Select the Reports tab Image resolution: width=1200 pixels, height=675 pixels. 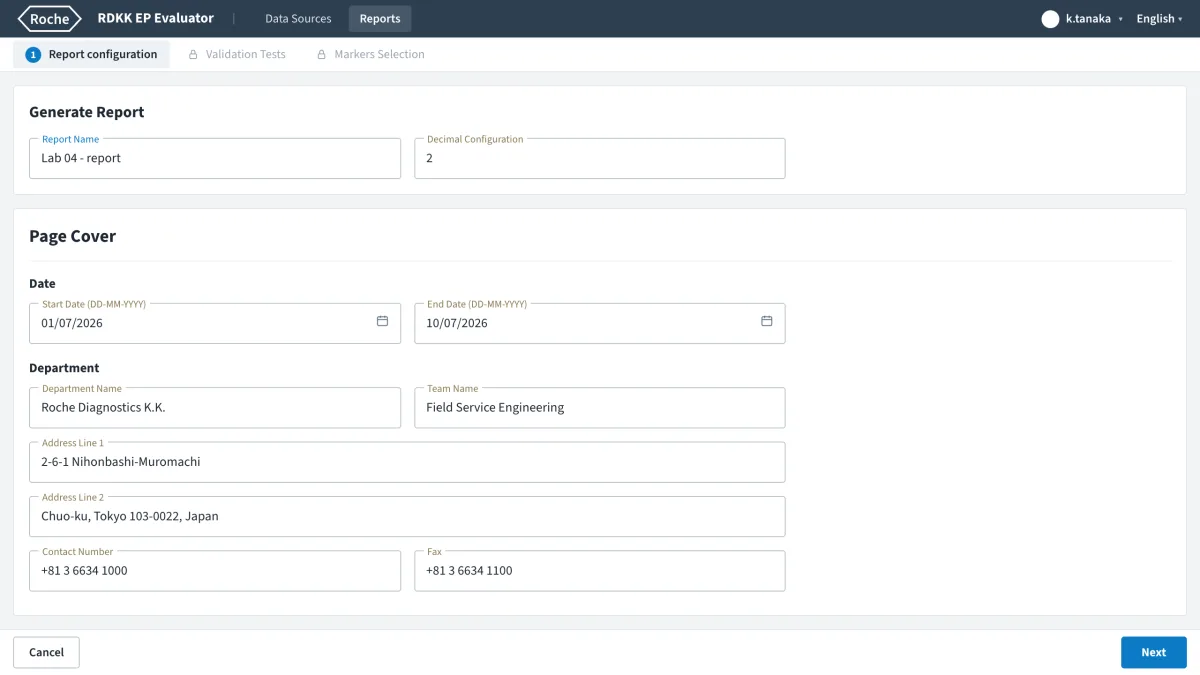(380, 19)
